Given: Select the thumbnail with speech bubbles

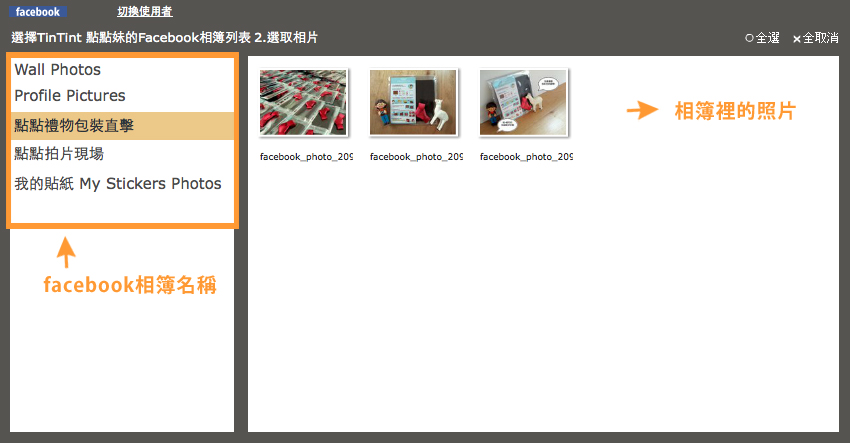Looking at the screenshot, I should click(x=524, y=102).
